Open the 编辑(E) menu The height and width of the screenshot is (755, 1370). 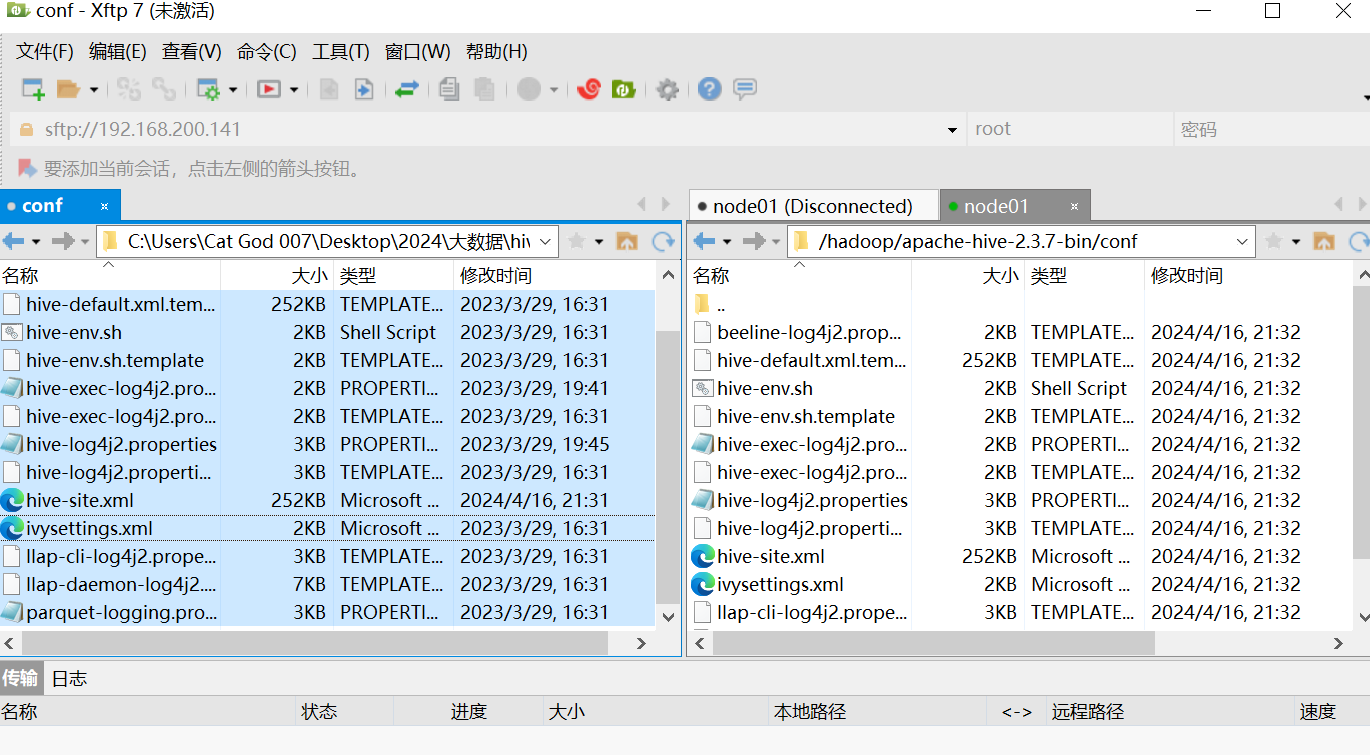[118, 52]
